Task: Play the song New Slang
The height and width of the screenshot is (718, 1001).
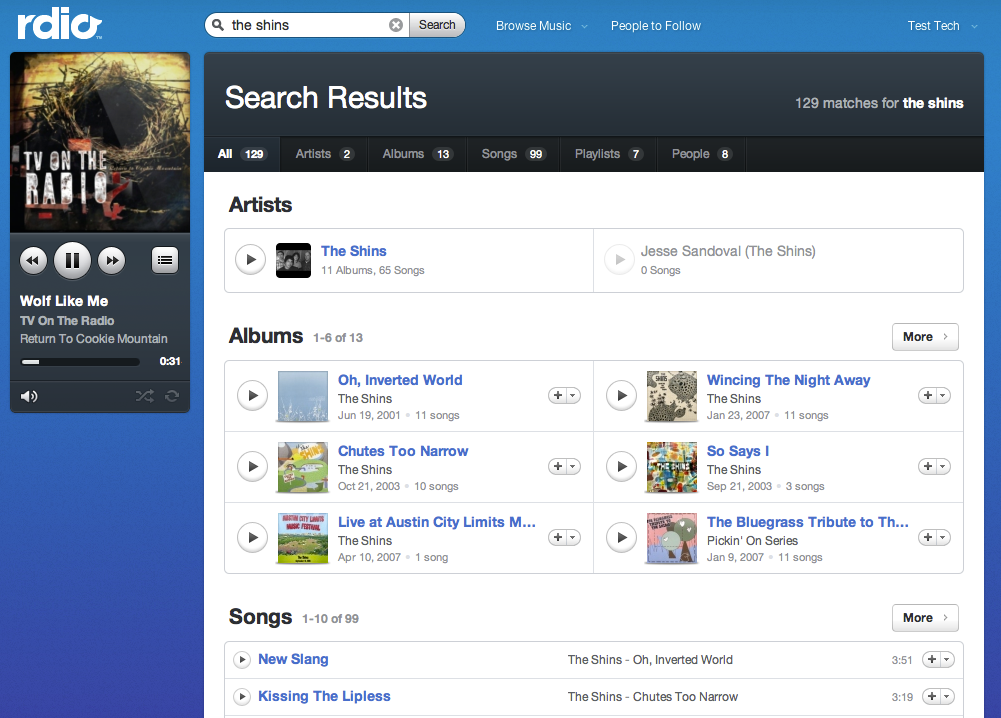Action: 242,659
